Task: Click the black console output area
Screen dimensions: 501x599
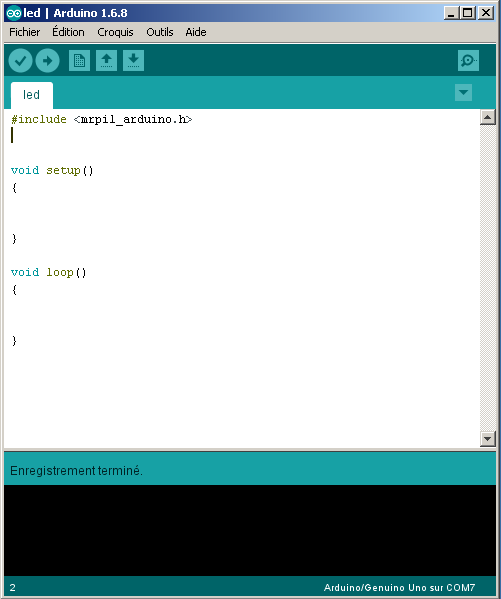Action: point(250,530)
